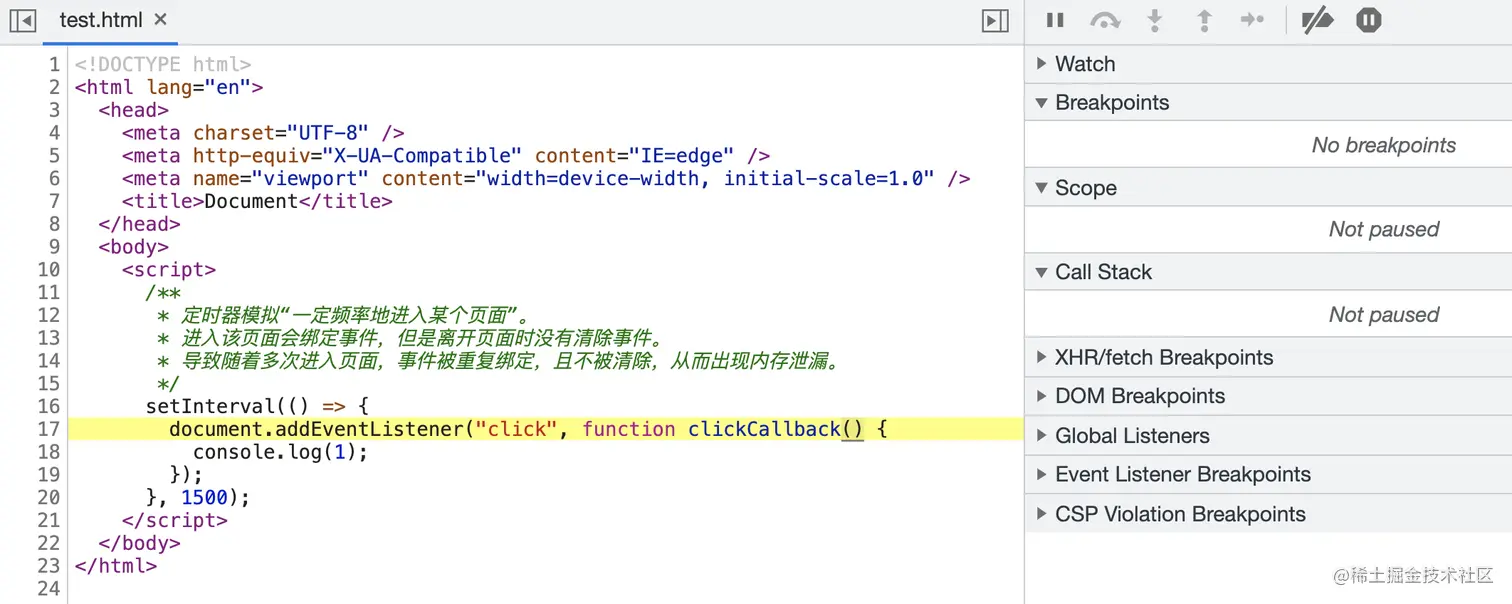Step into next function call
Image resolution: width=1512 pixels, height=604 pixels.
coord(1155,20)
